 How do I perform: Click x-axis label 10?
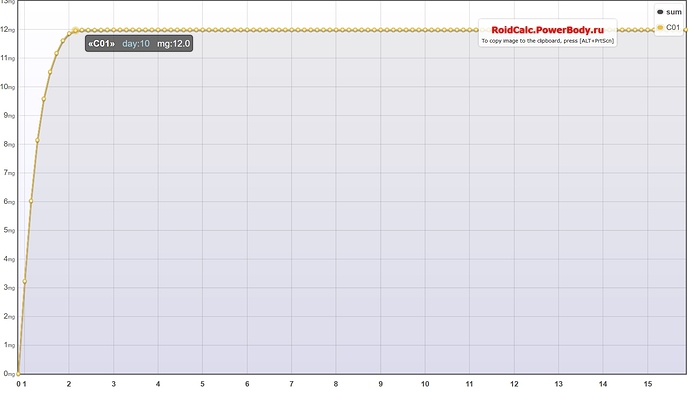(x=425, y=384)
